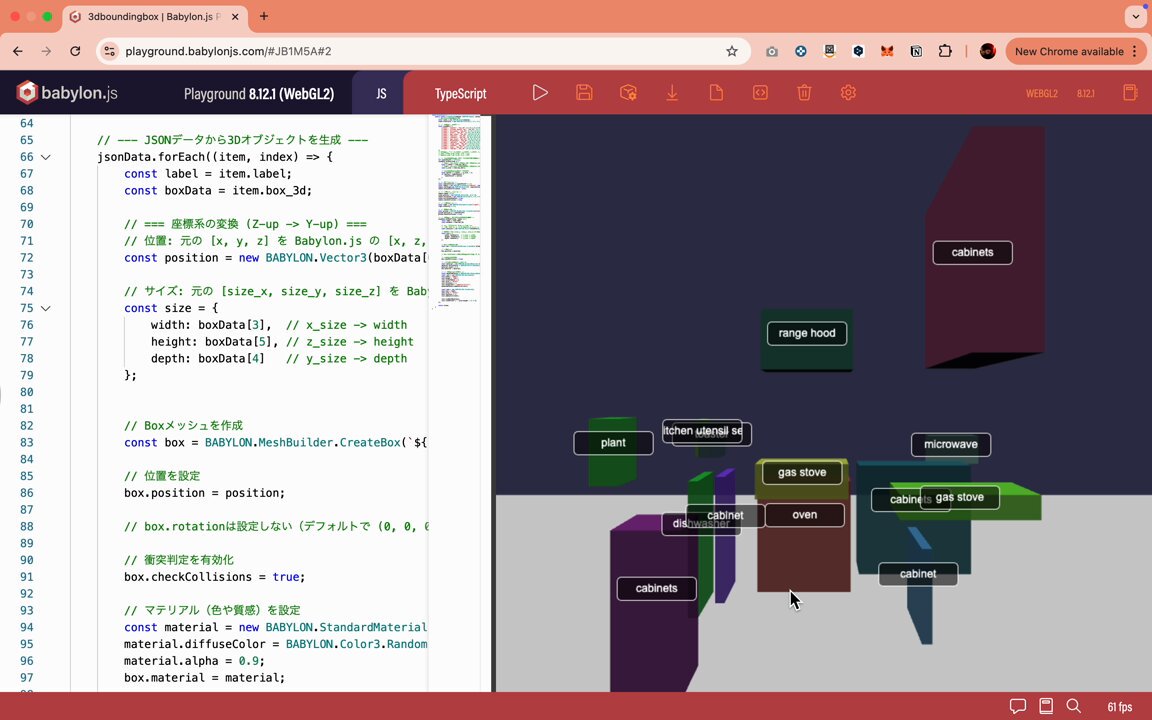This screenshot has height=720, width=1152.
Task: Select the plant label
Action: click(613, 443)
